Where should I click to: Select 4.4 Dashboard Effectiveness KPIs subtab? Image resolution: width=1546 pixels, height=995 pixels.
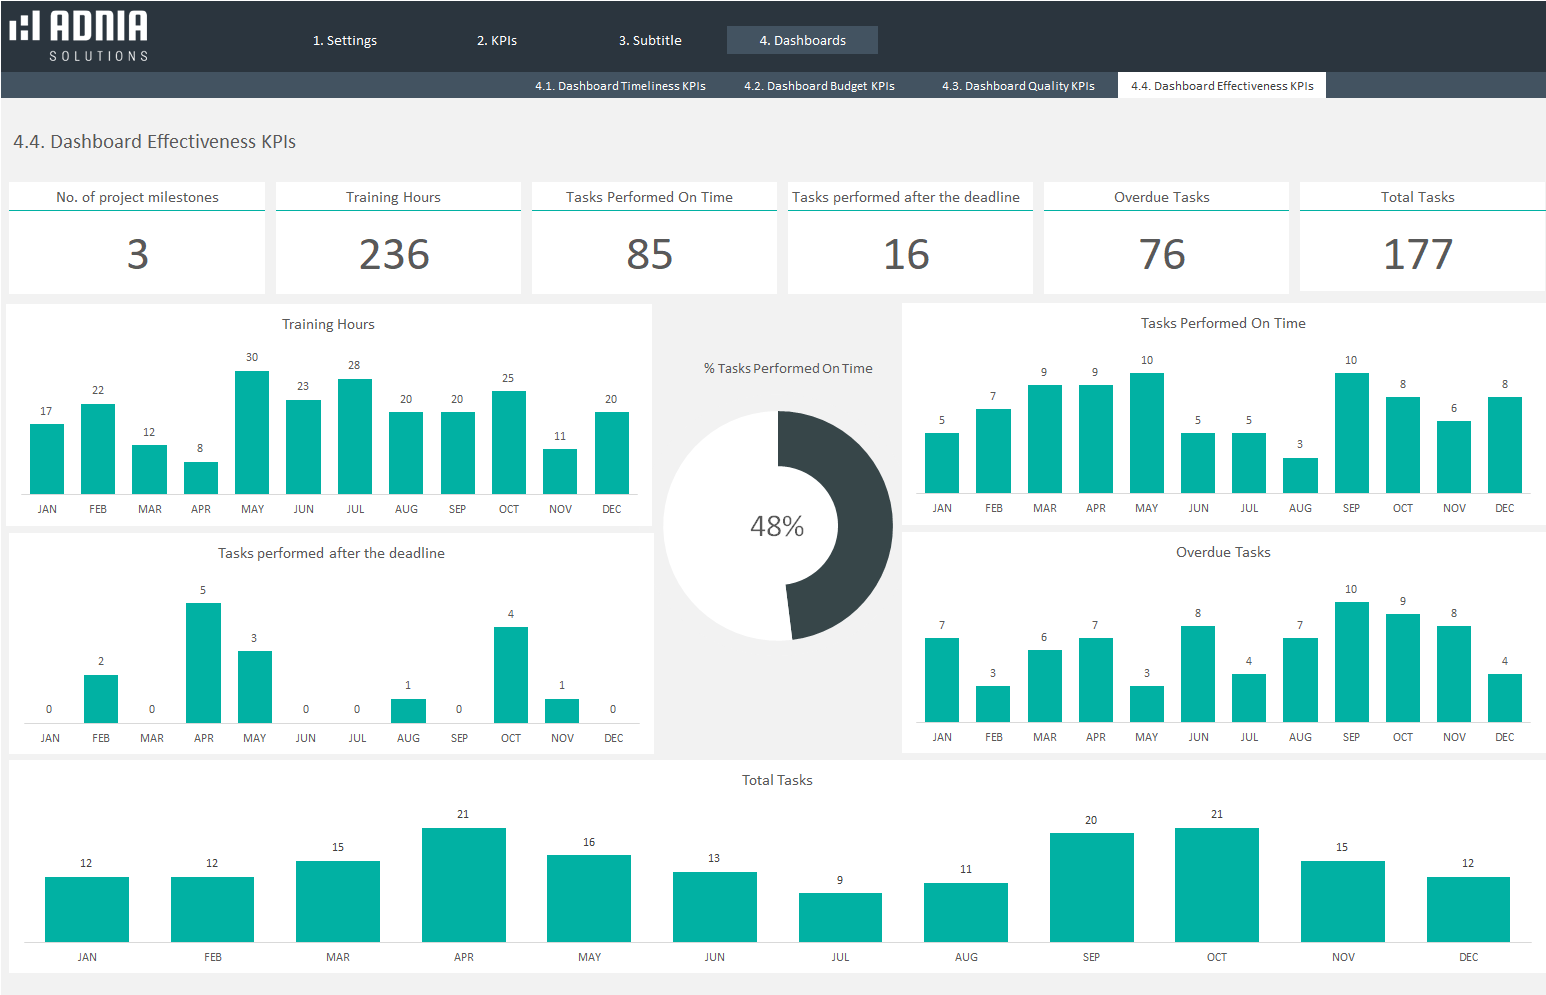(1222, 86)
